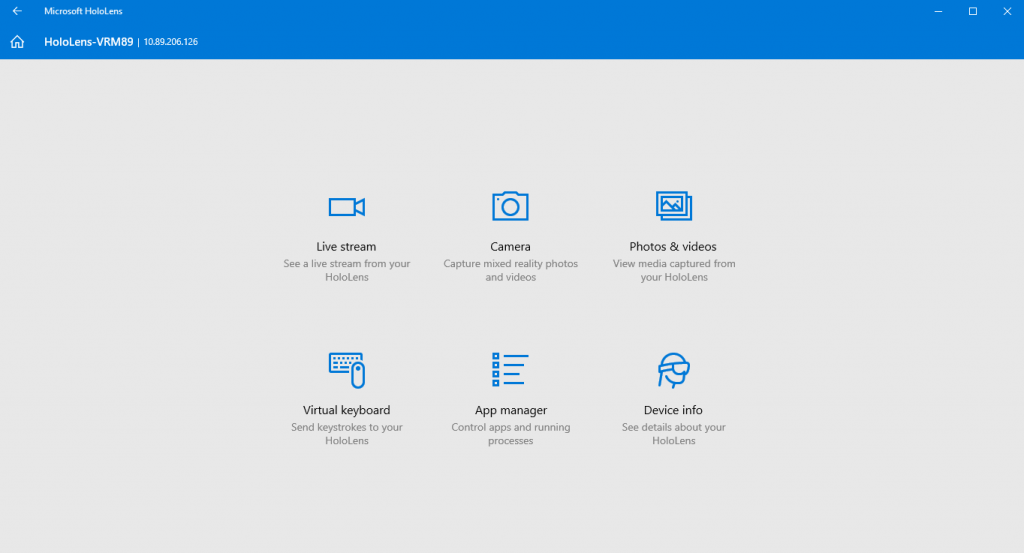
Task: Minimize the Microsoft HoloLens window
Action: pyautogui.click(x=938, y=11)
